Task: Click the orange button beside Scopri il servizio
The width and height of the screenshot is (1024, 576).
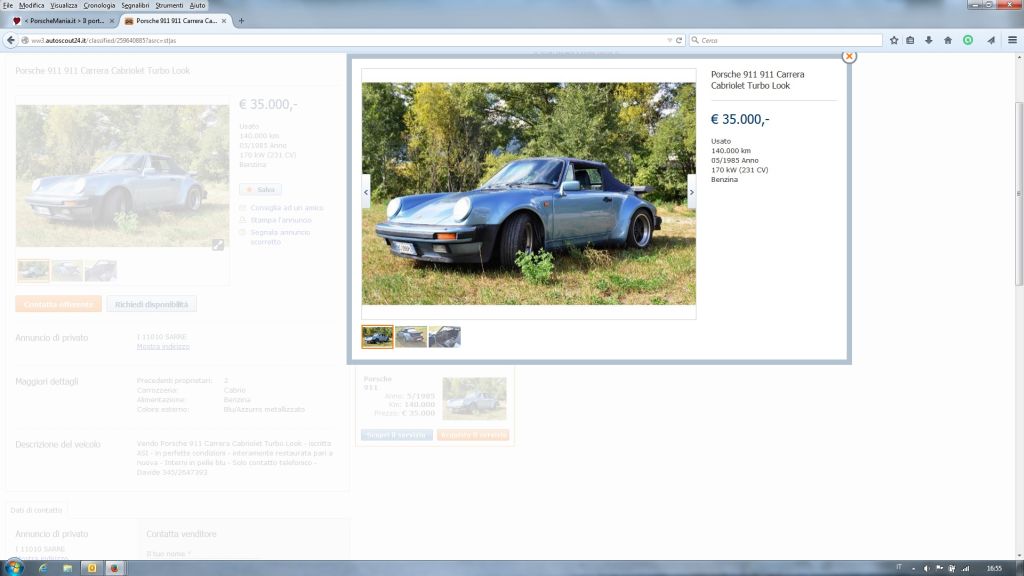Action: click(x=473, y=435)
